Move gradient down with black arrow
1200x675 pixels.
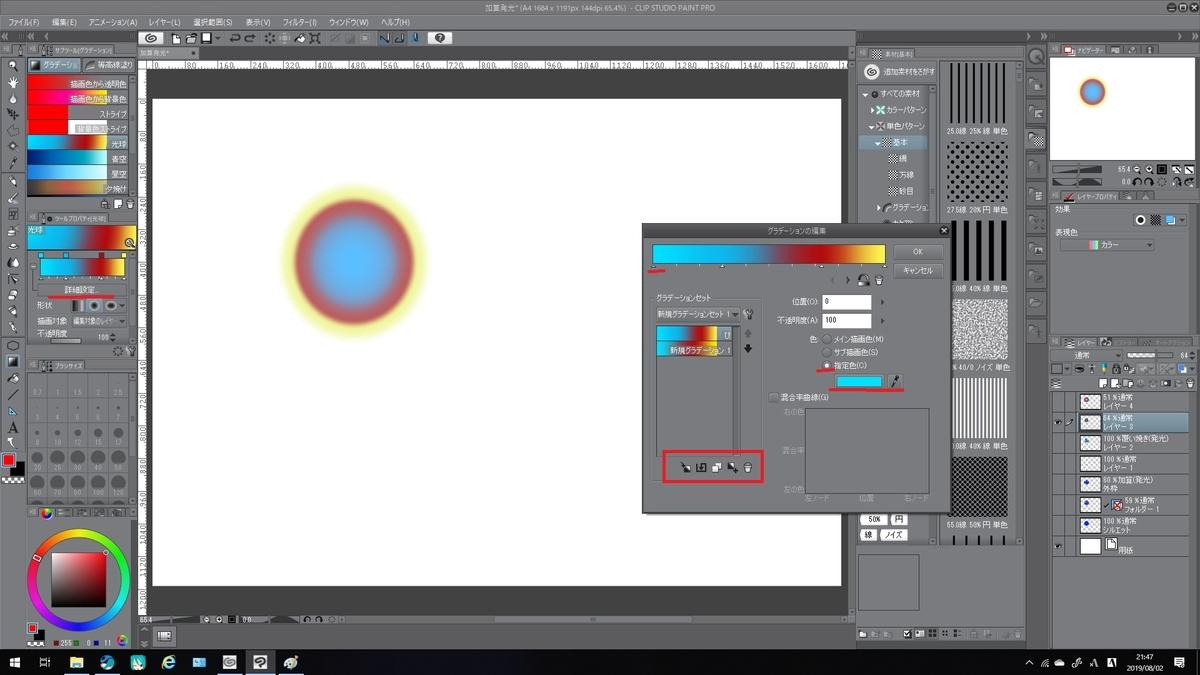click(747, 348)
